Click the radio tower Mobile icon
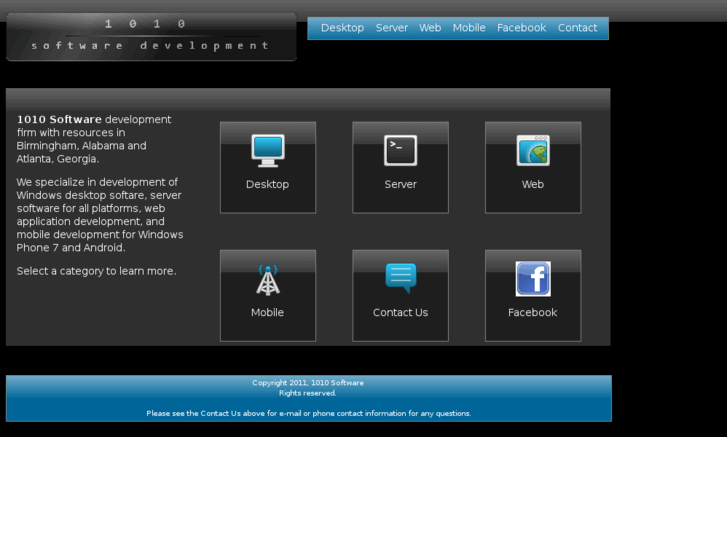 268,280
